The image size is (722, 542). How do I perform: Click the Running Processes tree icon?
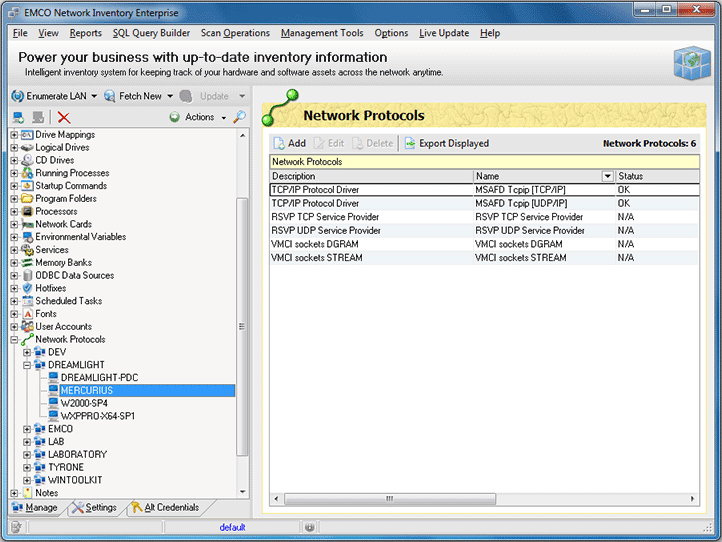point(27,173)
